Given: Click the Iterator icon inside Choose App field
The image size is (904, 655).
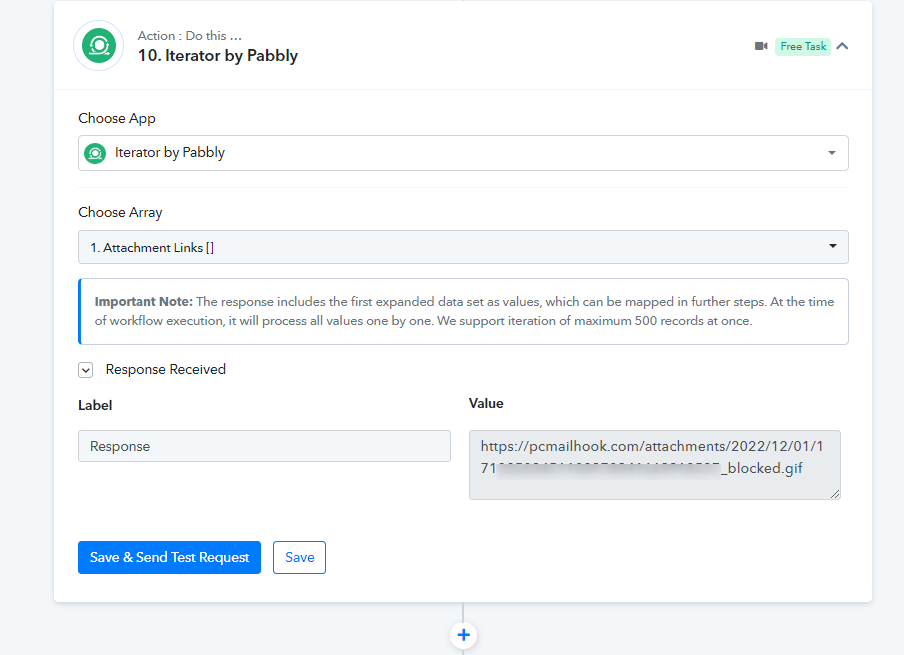Looking at the screenshot, I should point(95,153).
